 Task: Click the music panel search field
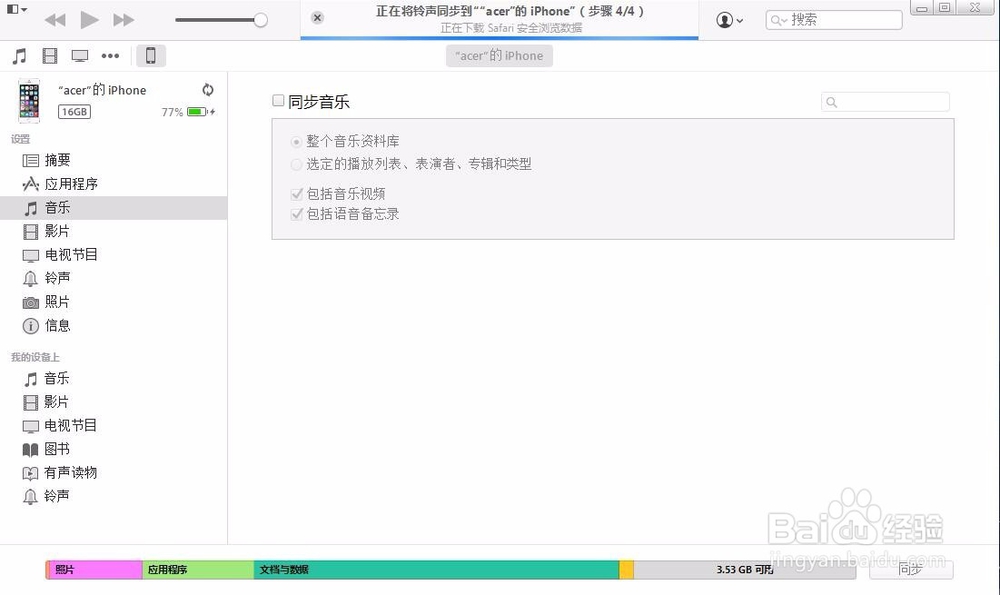pyautogui.click(x=885, y=102)
